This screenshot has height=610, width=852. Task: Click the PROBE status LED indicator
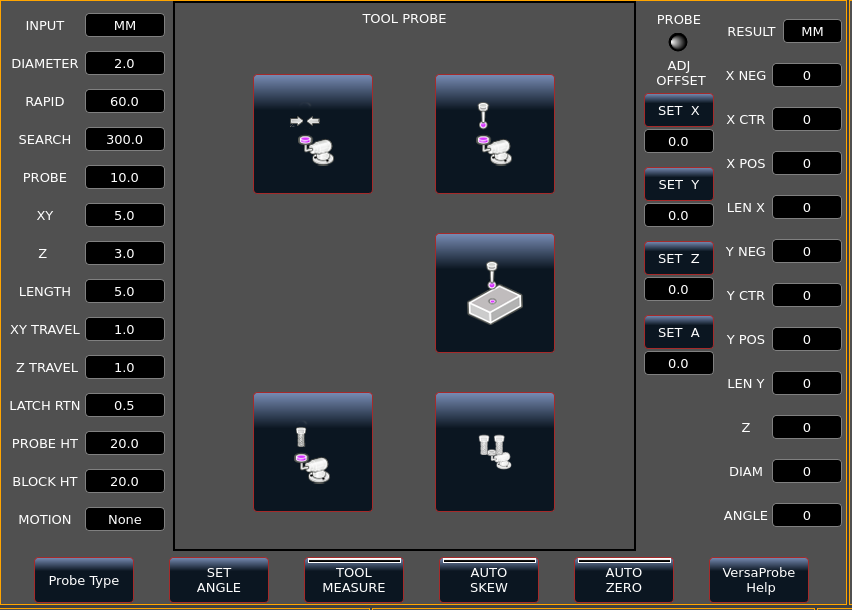[x=678, y=42]
